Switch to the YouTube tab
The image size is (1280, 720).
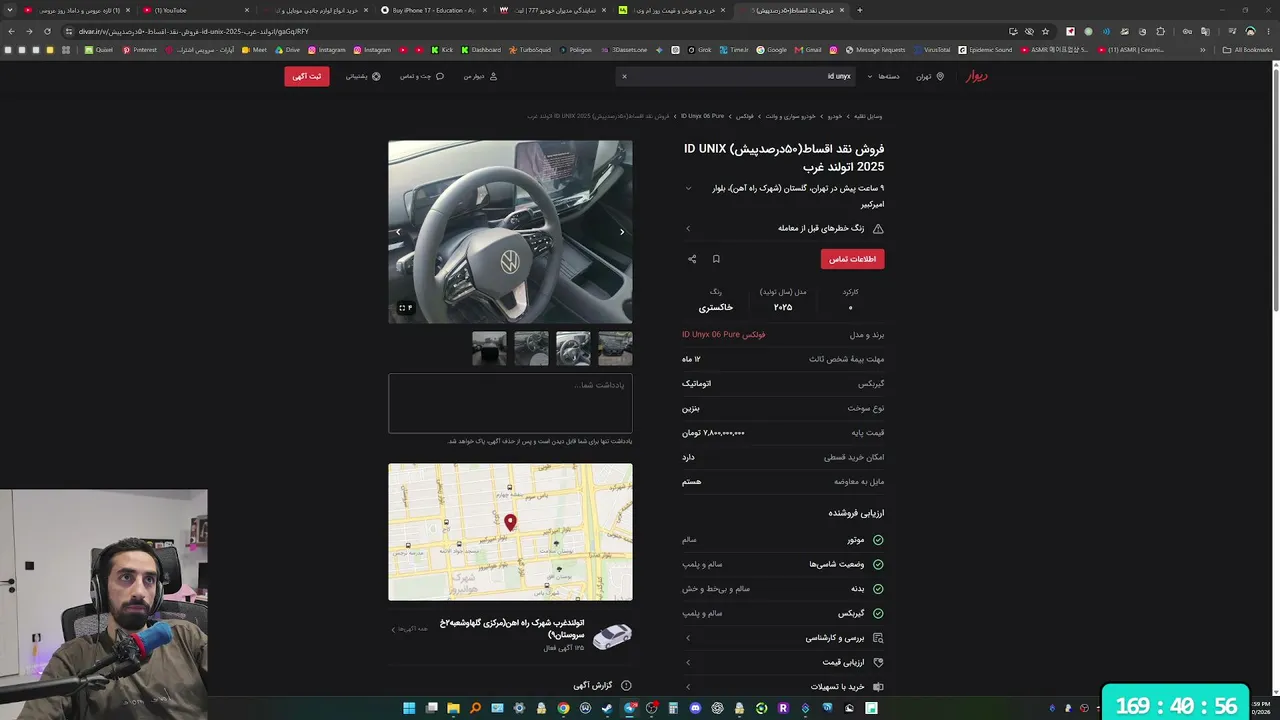pos(196,10)
